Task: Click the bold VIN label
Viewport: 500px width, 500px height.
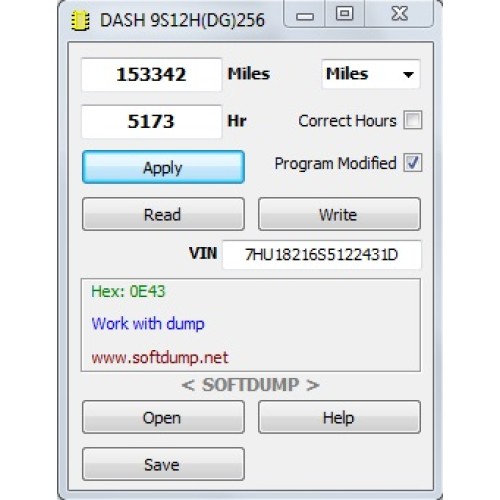Action: pyautogui.click(x=203, y=253)
